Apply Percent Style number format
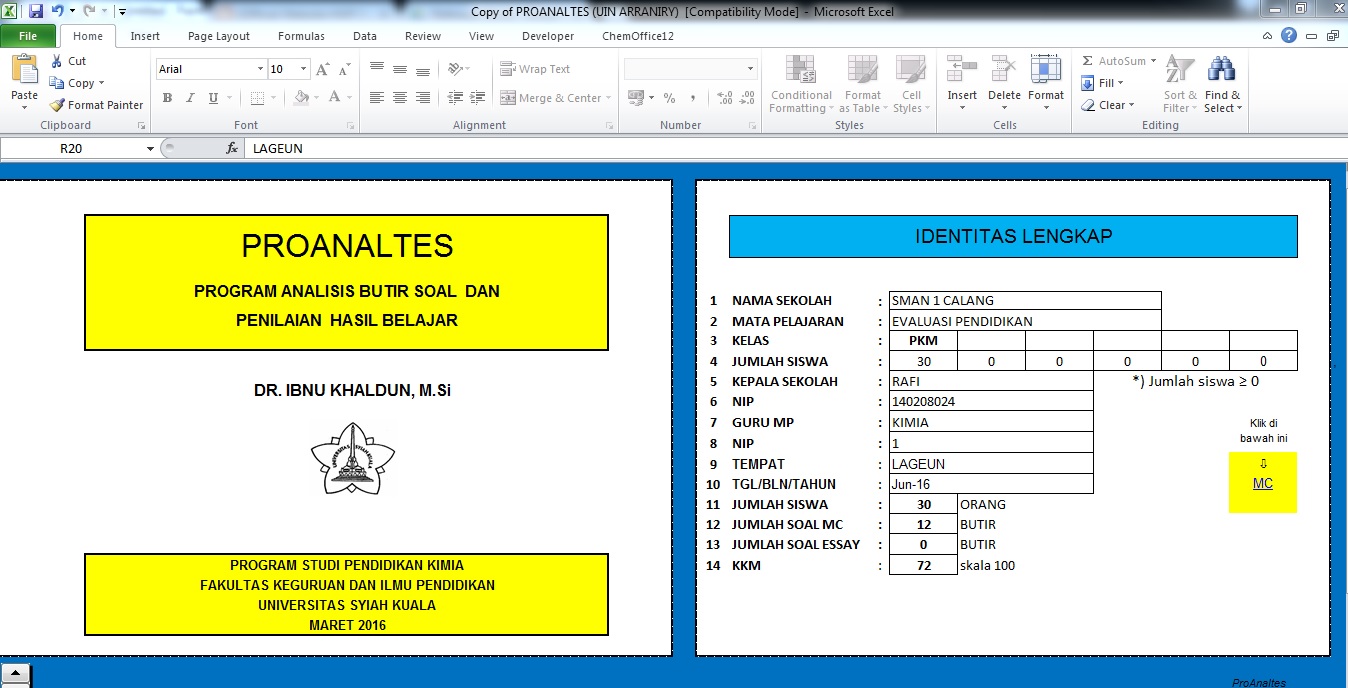This screenshot has height=688, width=1348. (x=669, y=98)
